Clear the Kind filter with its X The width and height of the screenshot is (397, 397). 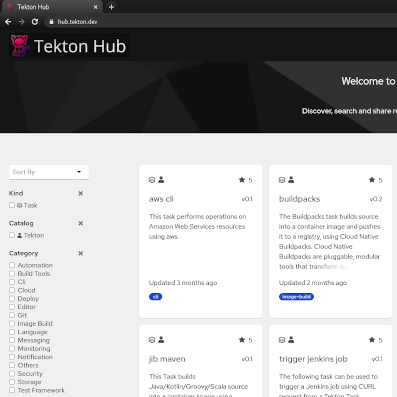(x=81, y=193)
